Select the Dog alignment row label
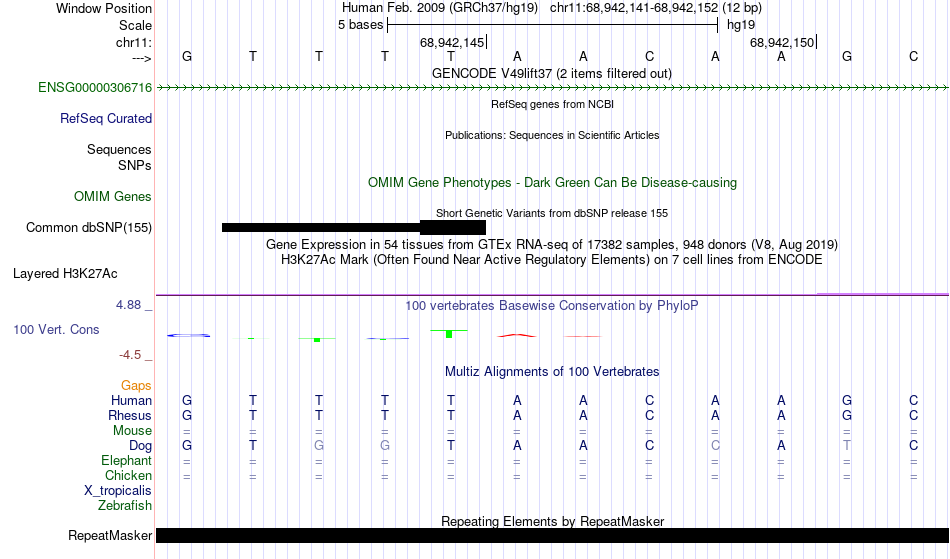 (x=141, y=446)
